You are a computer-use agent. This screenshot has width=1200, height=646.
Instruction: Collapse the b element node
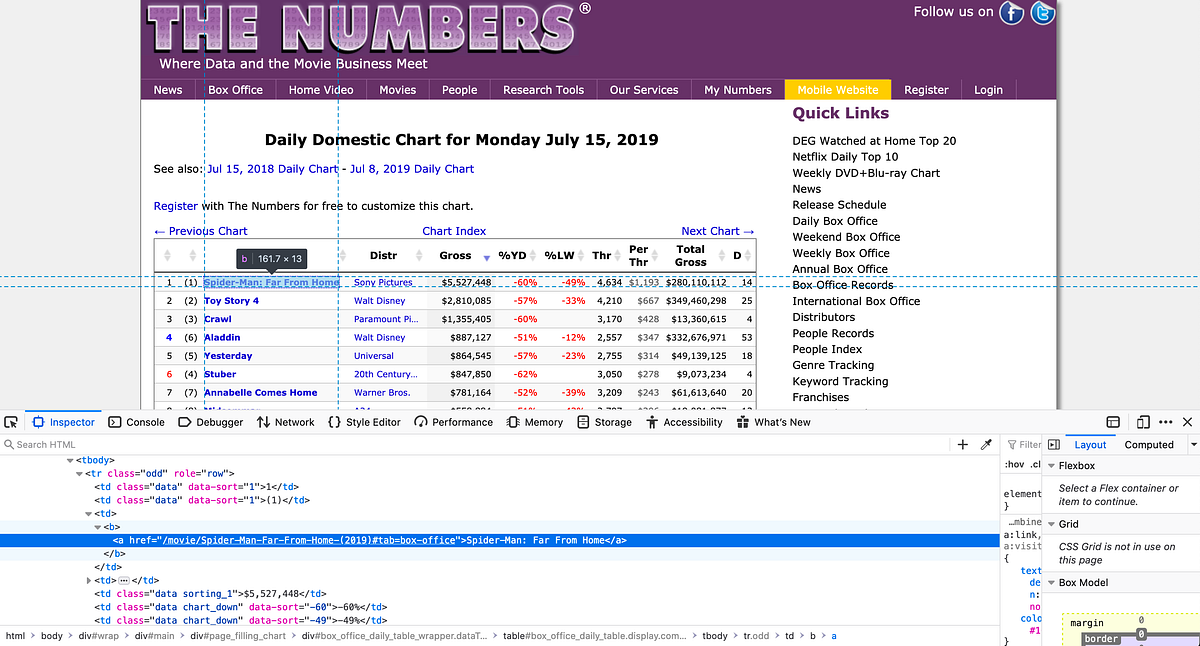98,526
